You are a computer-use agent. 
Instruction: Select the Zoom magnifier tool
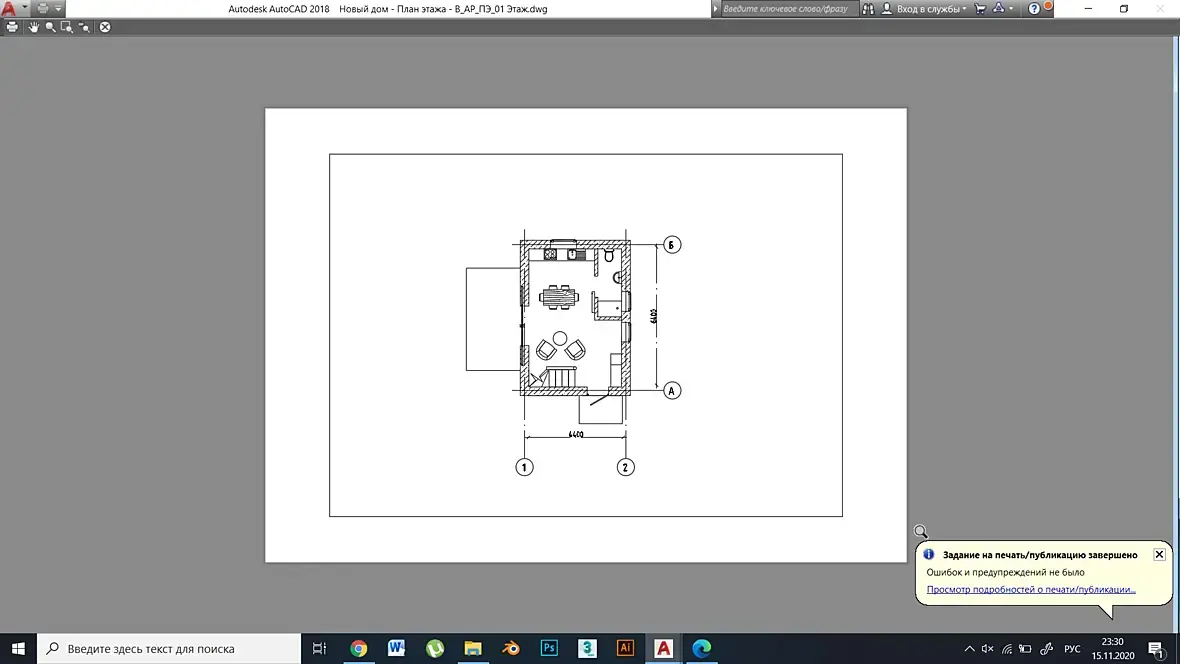(50, 27)
